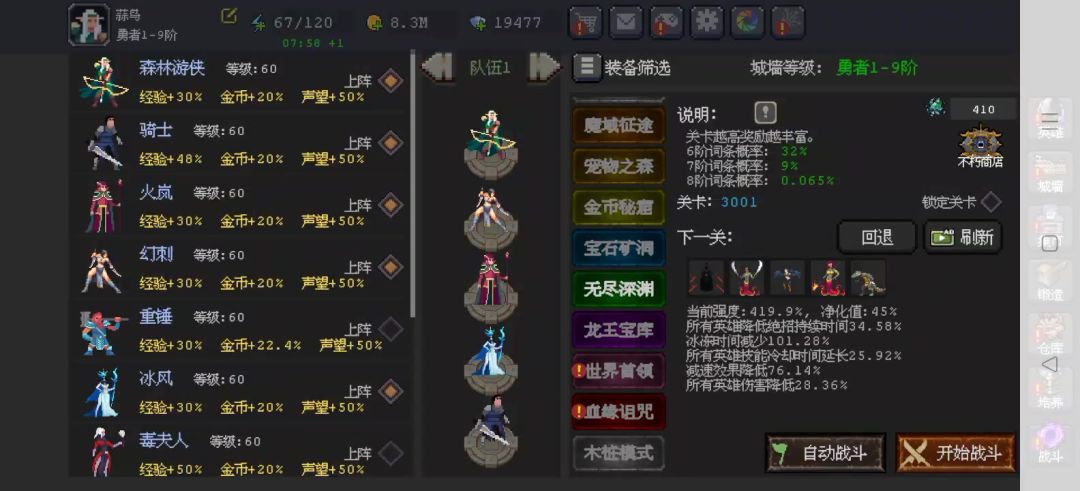Click the 开始战斗 button
The width and height of the screenshot is (1080, 491).
(x=955, y=453)
